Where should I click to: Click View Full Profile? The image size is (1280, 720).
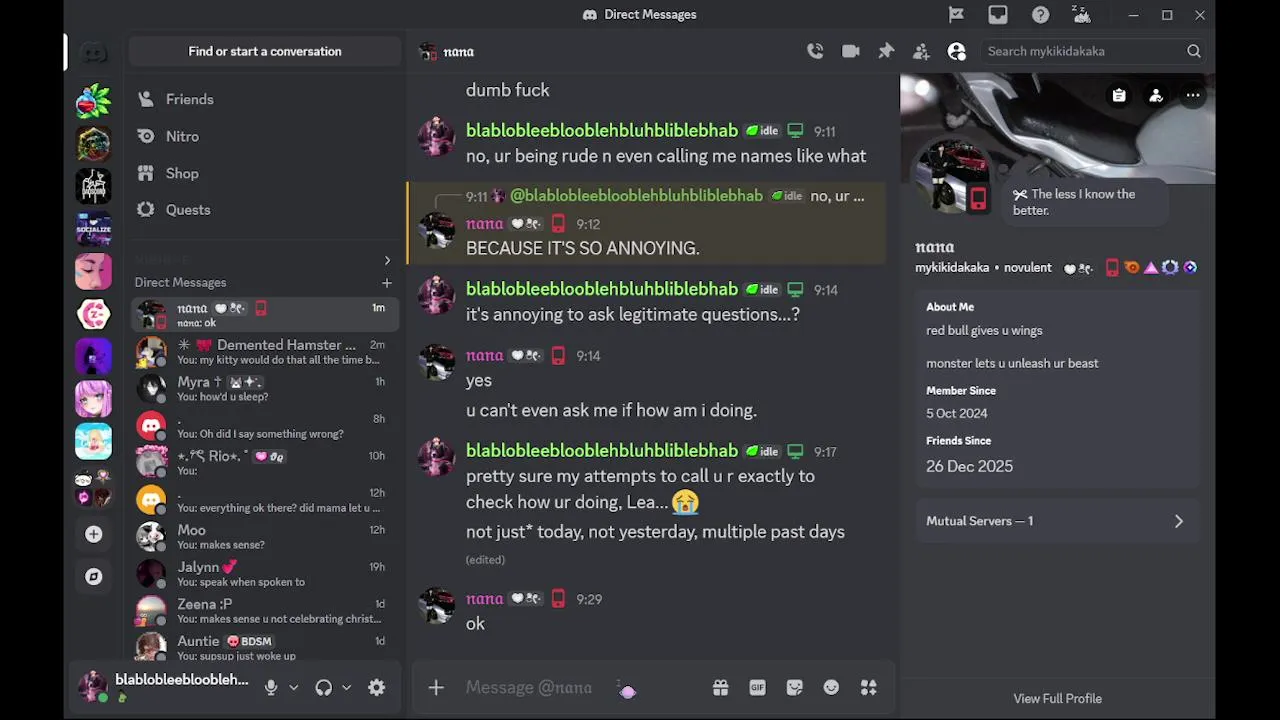point(1057,698)
